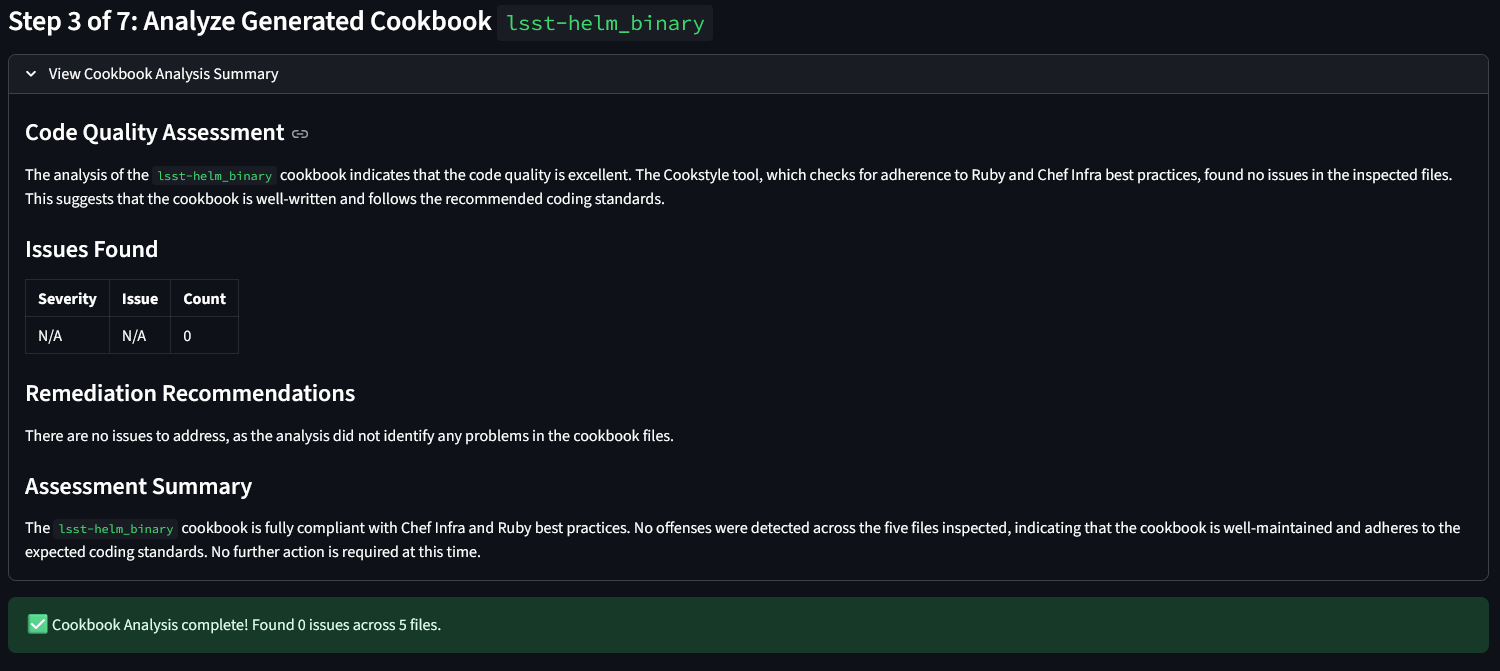Viewport: 1500px width, 671px height.
Task: Click the Code Quality Assessment heading
Action: pos(154,133)
